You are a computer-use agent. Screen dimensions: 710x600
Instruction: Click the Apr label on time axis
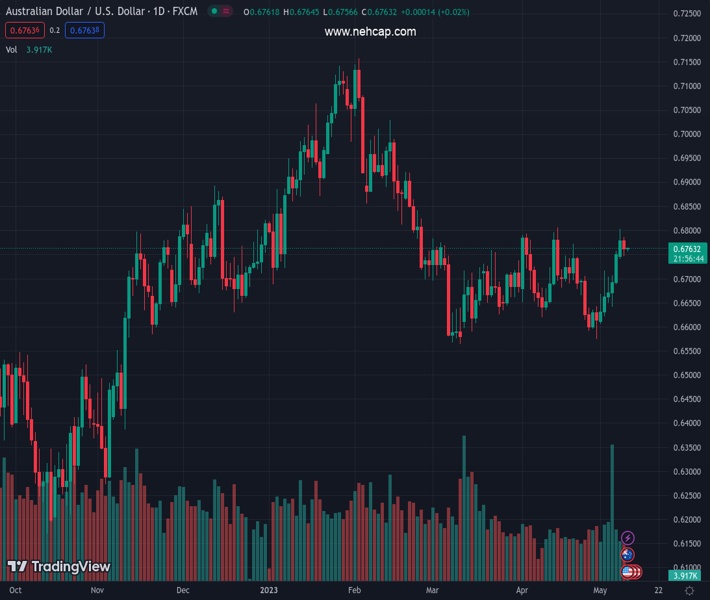(x=522, y=590)
